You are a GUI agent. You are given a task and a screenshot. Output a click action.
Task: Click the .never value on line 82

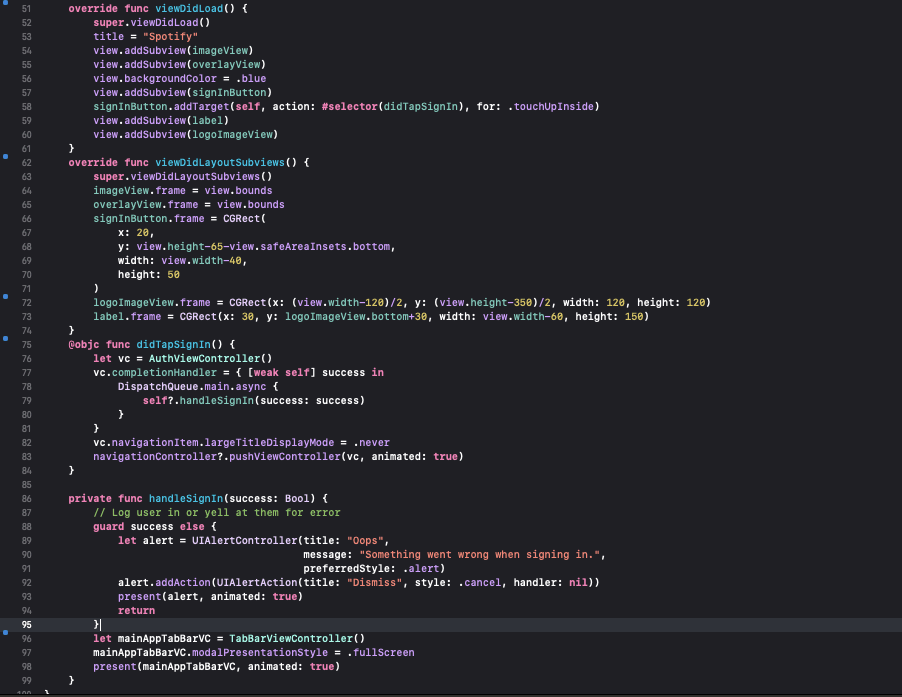click(372, 443)
